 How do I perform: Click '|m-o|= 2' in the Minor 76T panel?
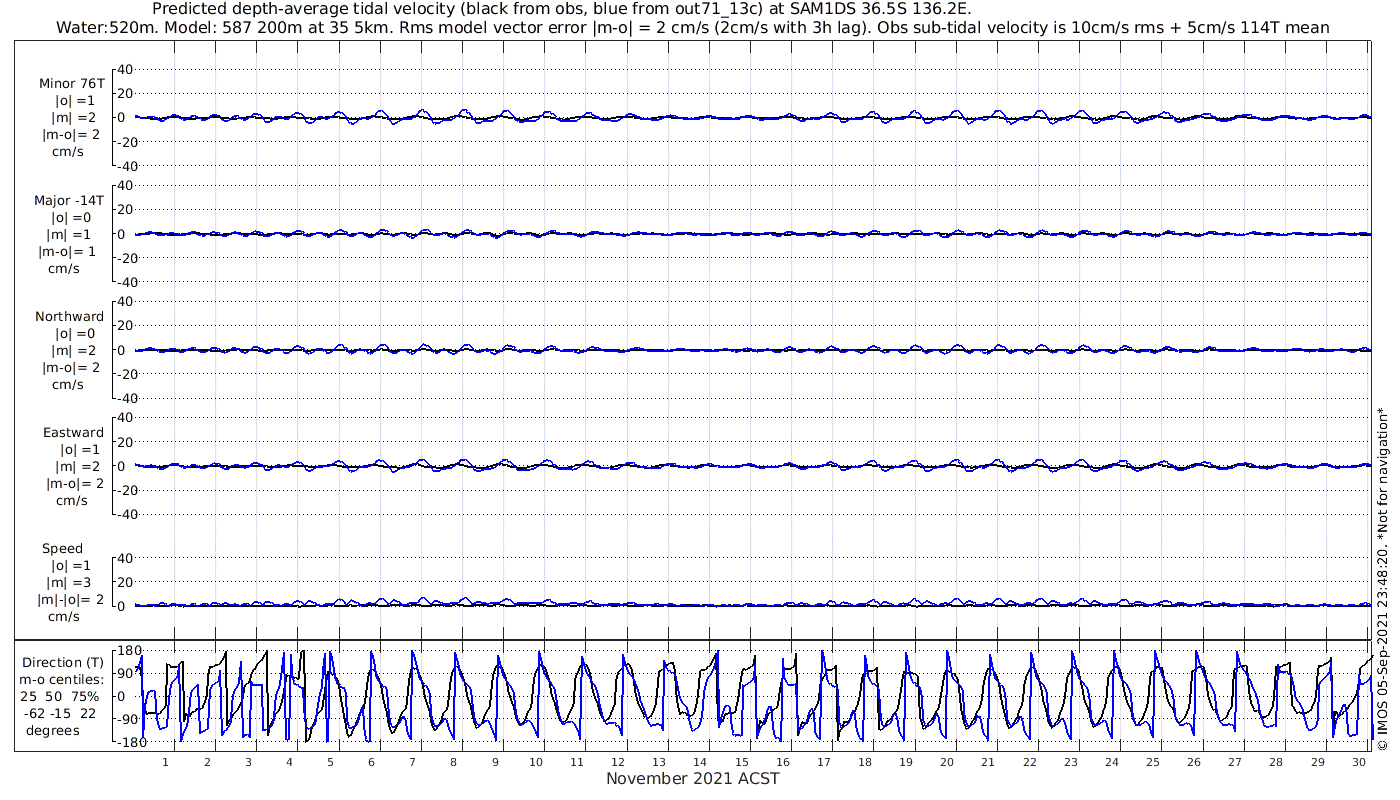click(x=70, y=135)
